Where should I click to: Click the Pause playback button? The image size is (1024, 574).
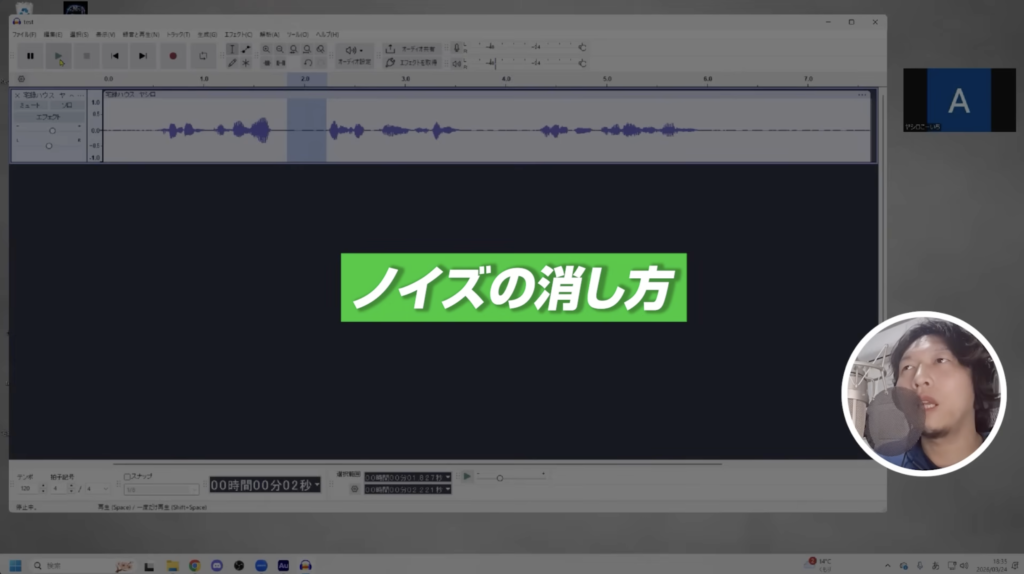click(30, 56)
